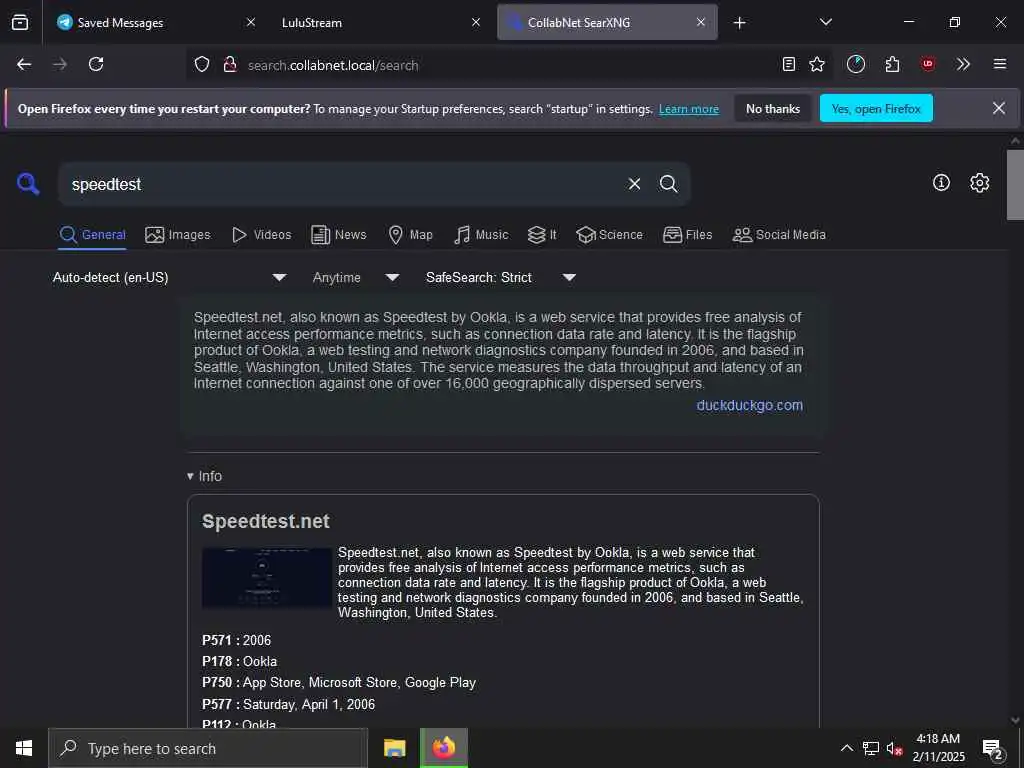Switch to LuluStream tab
Viewport: 1024px width, 768px height.
(381, 22)
